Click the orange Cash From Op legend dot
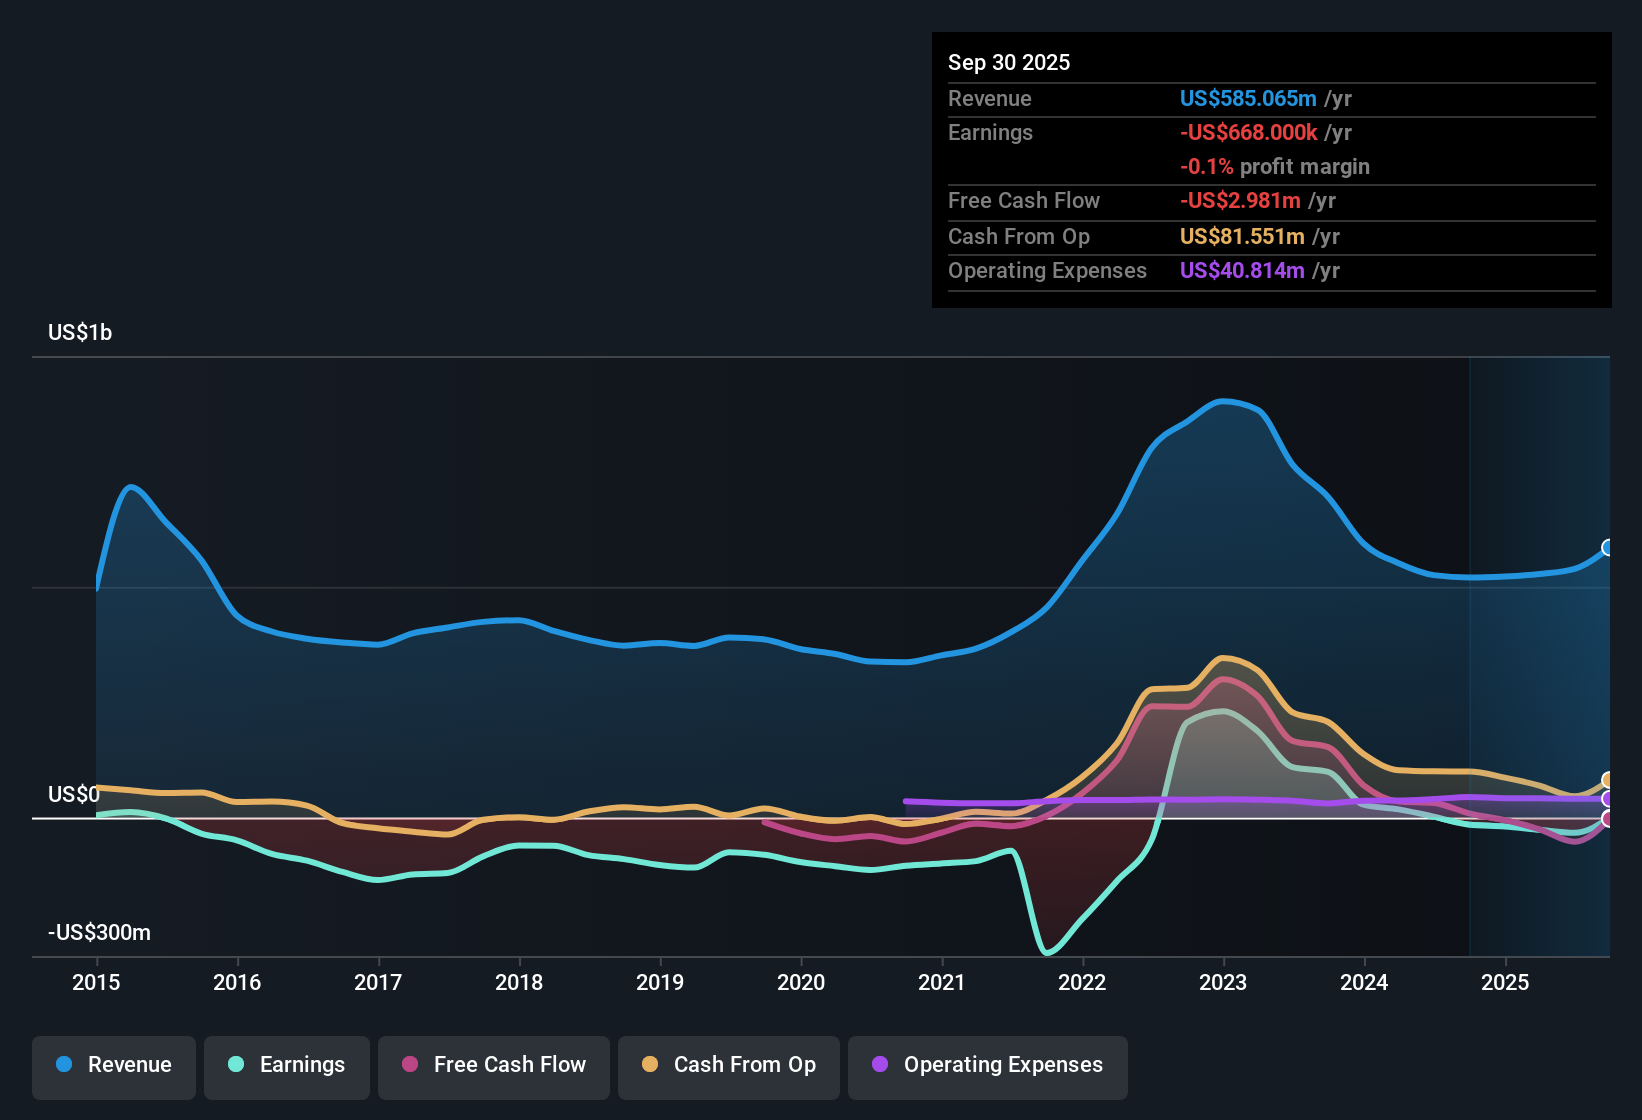 650,1065
